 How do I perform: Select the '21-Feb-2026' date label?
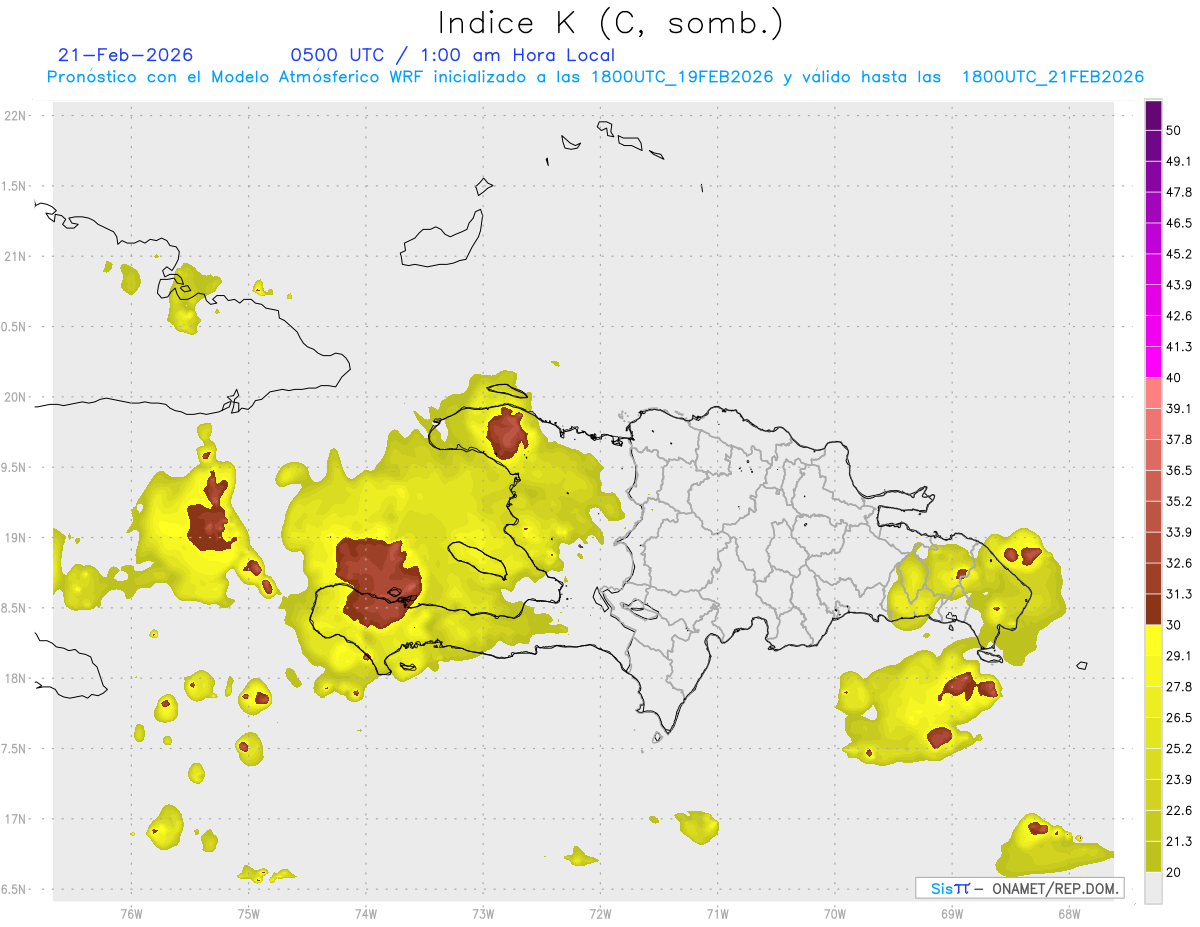(125, 55)
